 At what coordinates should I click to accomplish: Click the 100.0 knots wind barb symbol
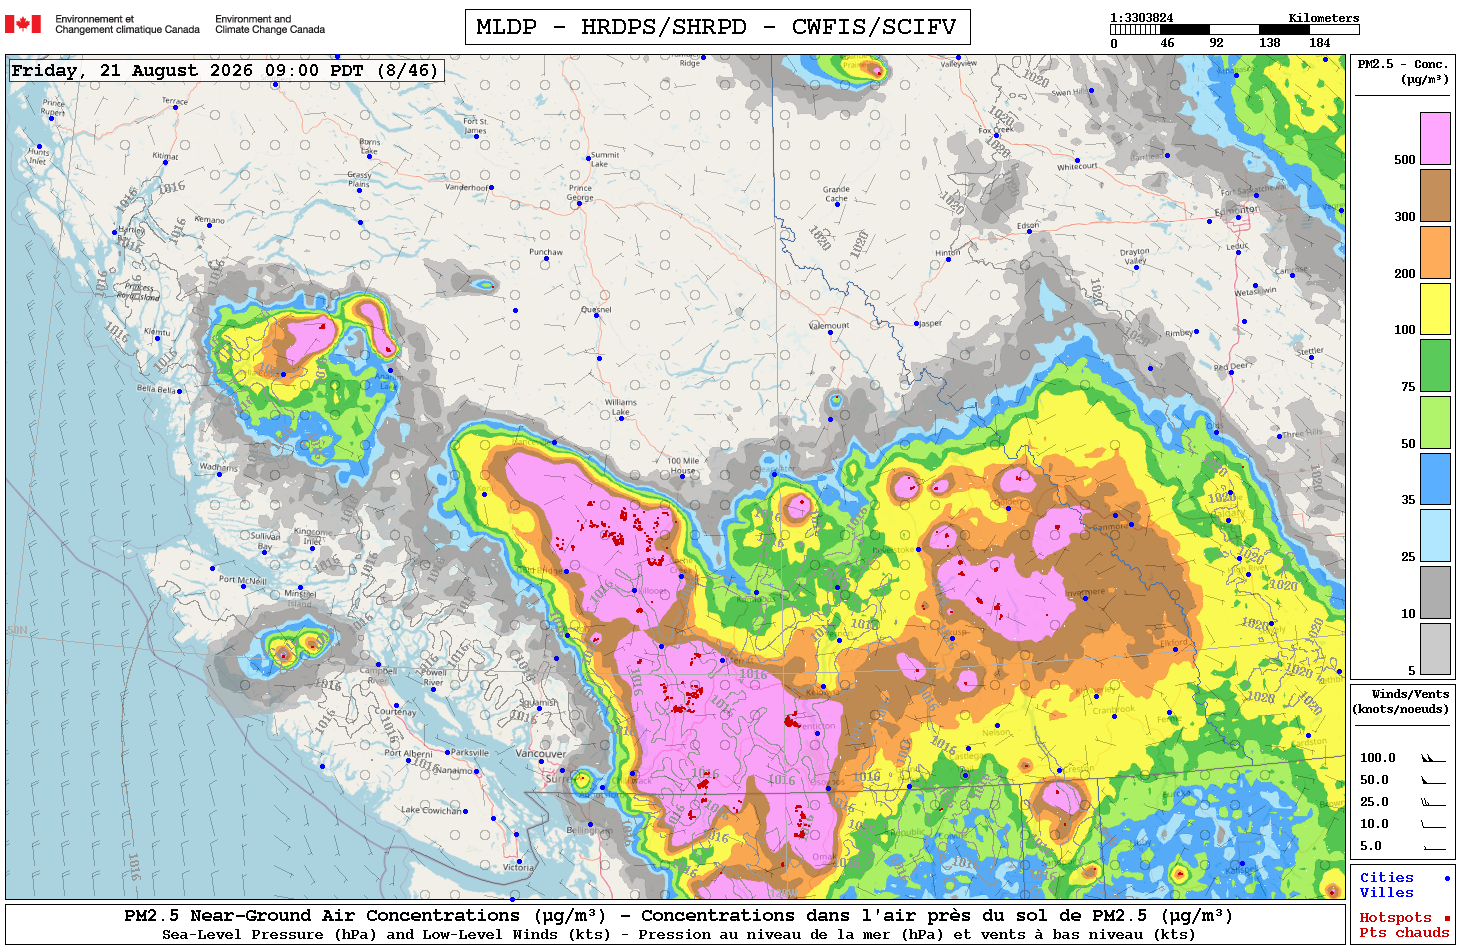coord(1433,758)
